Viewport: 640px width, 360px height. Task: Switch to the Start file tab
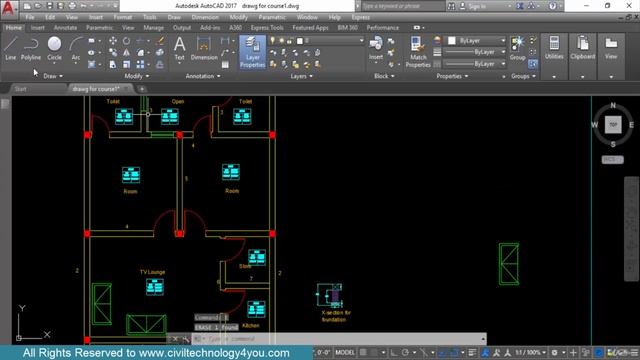pyautogui.click(x=20, y=89)
